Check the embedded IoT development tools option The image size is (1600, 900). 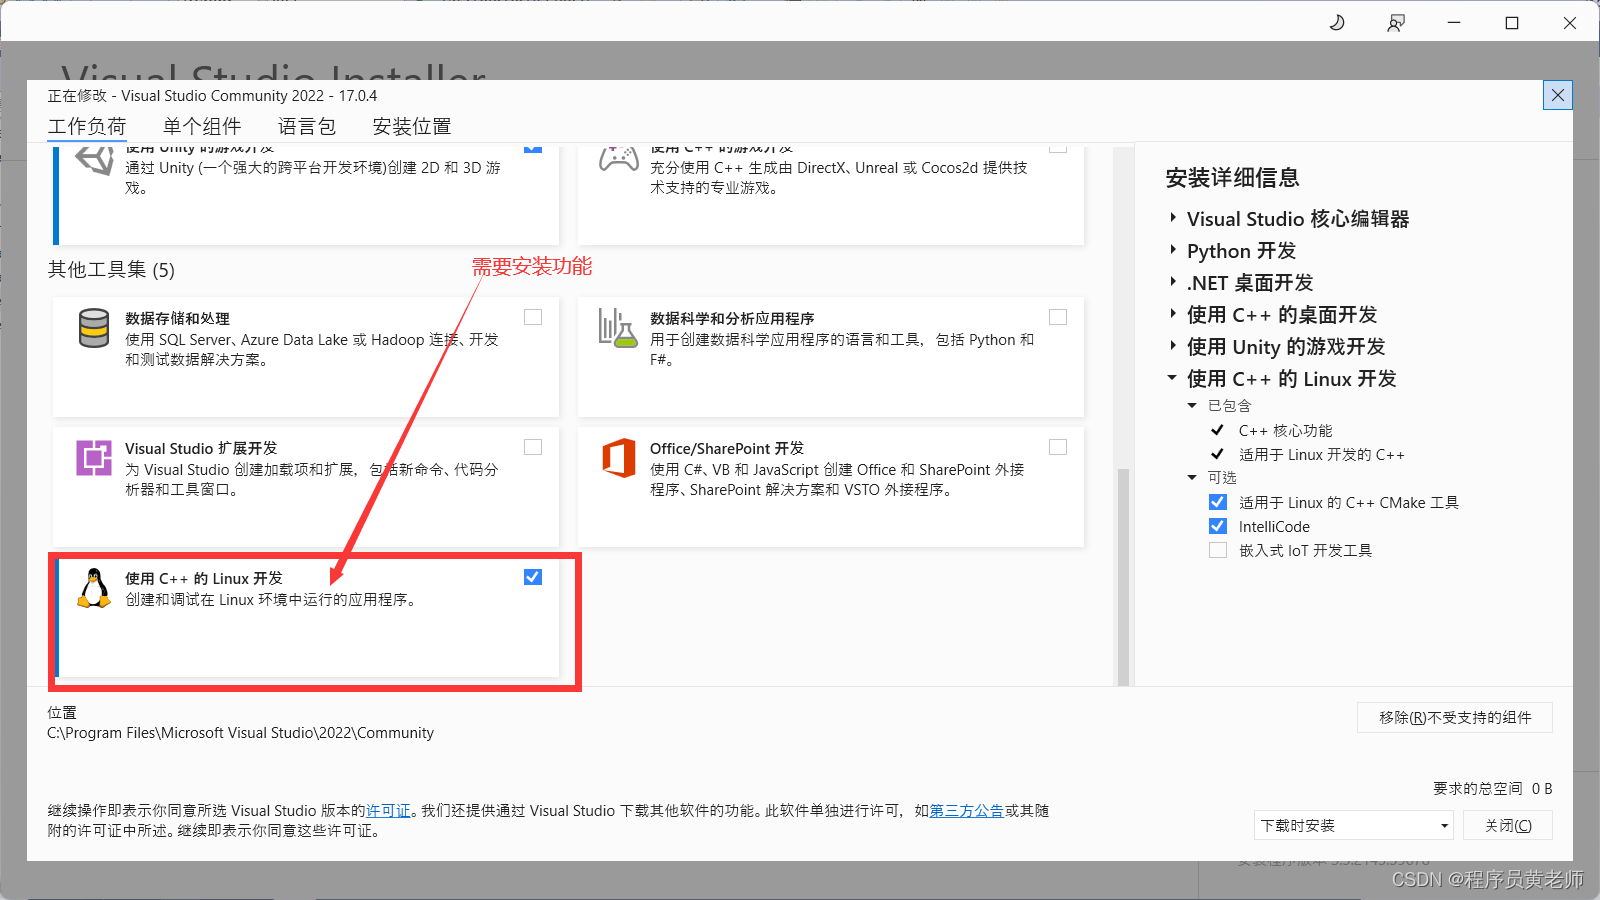(x=1218, y=550)
